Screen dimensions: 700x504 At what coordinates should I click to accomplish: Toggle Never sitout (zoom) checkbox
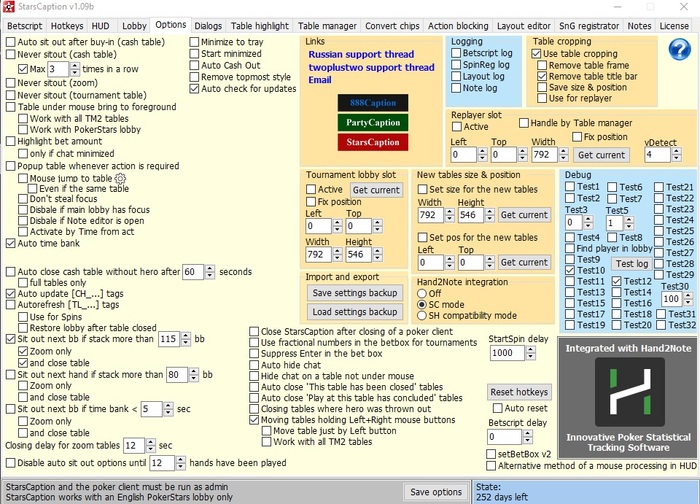point(11,83)
